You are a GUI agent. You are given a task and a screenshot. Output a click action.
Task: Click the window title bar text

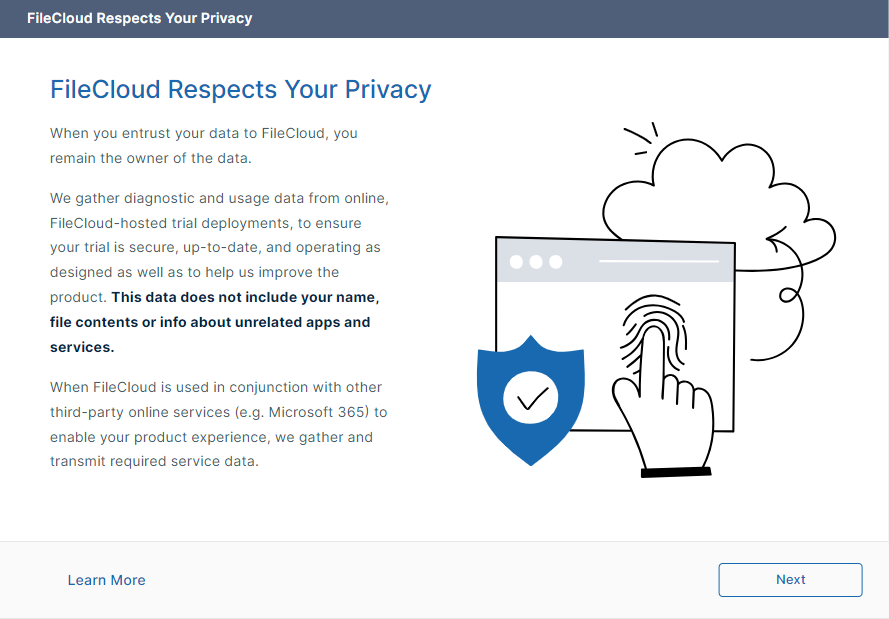[x=139, y=18]
